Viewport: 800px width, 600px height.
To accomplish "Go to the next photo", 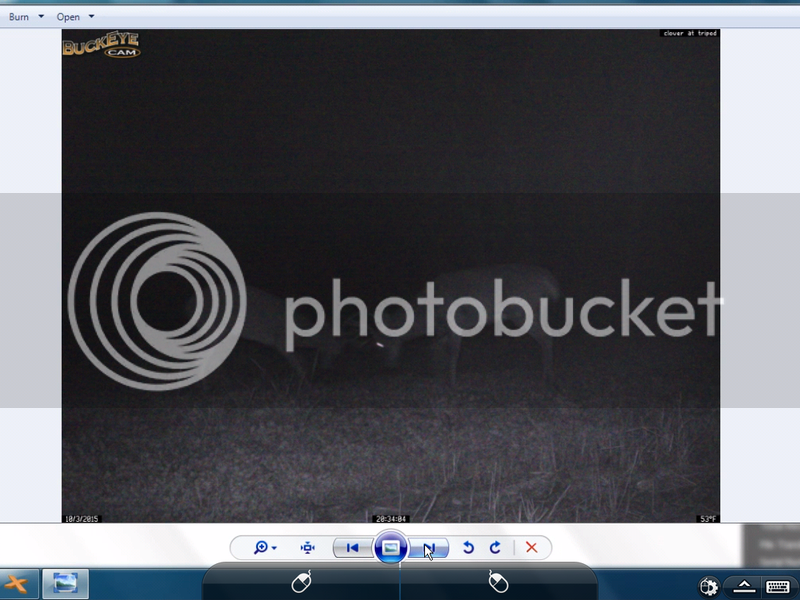I will pyautogui.click(x=429, y=547).
